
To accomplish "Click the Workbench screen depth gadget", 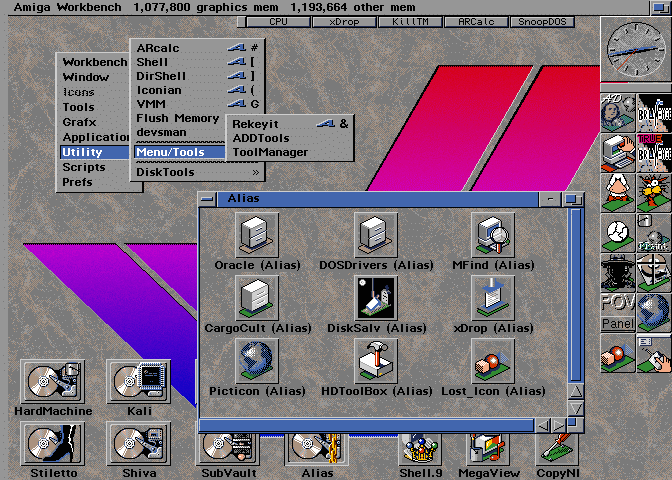I will point(660,7).
